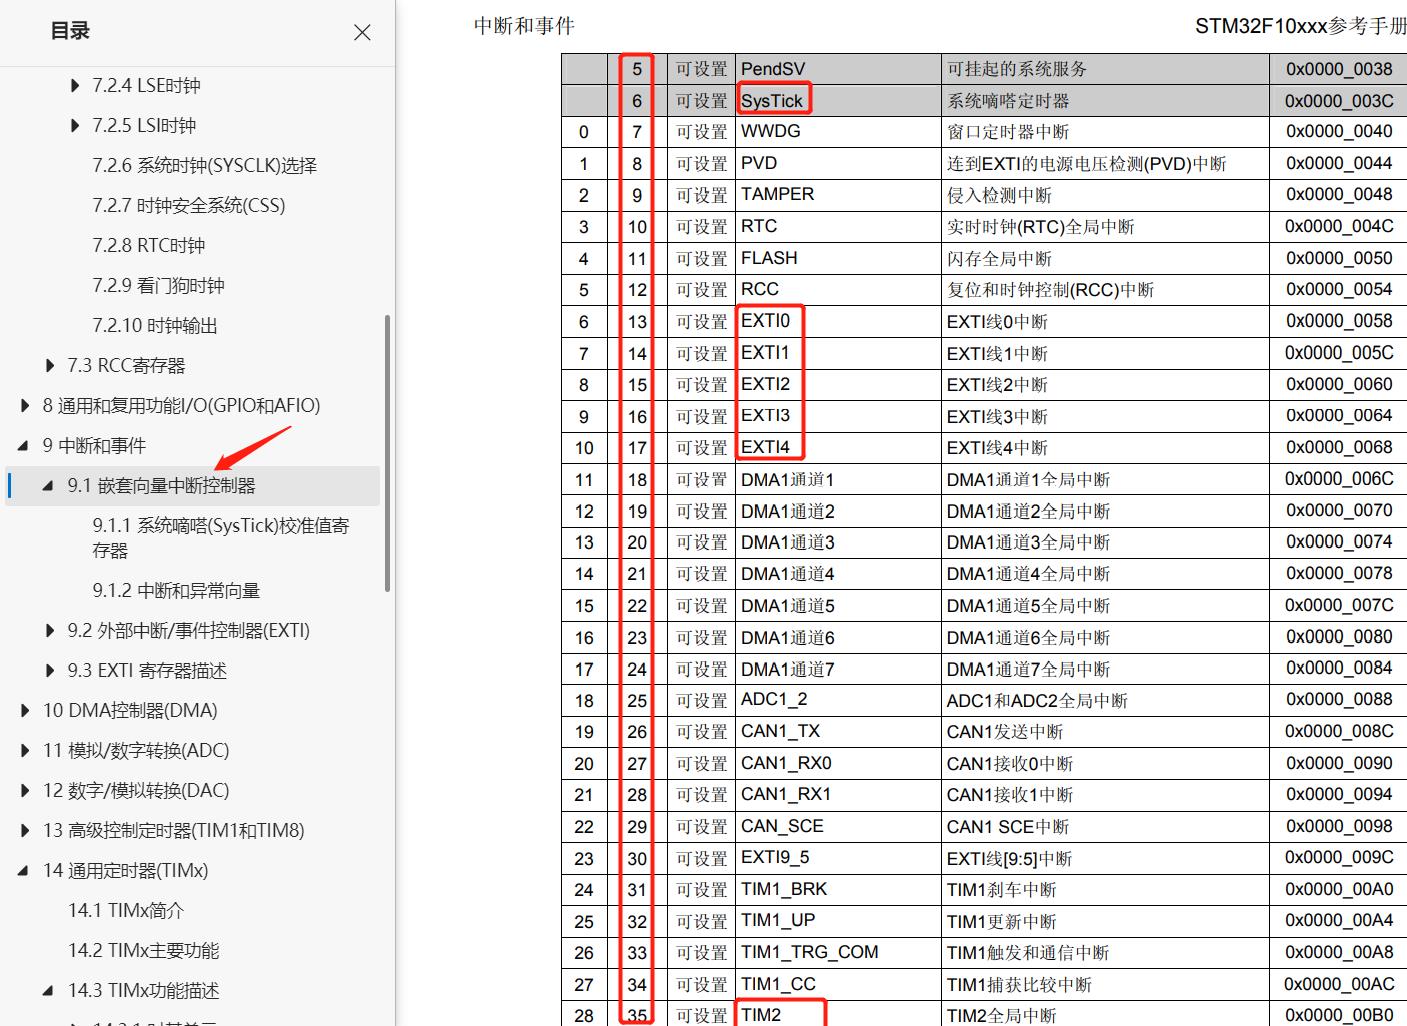Collapse section 14.3 TIMx功能描述
The image size is (1407, 1026).
[49, 991]
